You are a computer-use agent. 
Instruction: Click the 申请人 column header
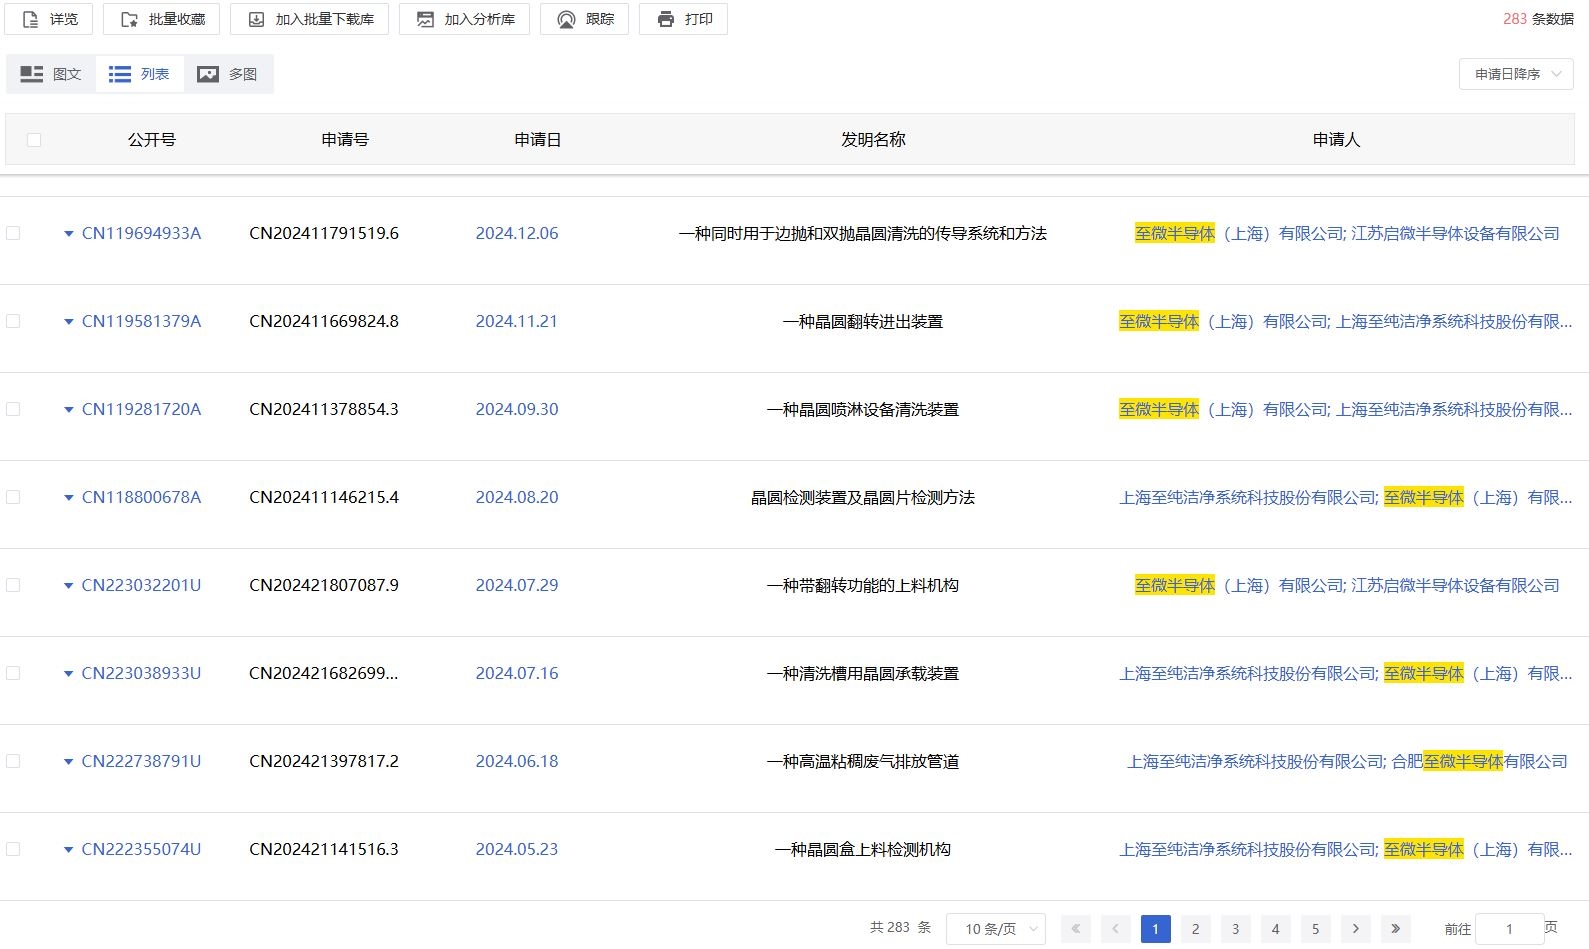point(1337,140)
